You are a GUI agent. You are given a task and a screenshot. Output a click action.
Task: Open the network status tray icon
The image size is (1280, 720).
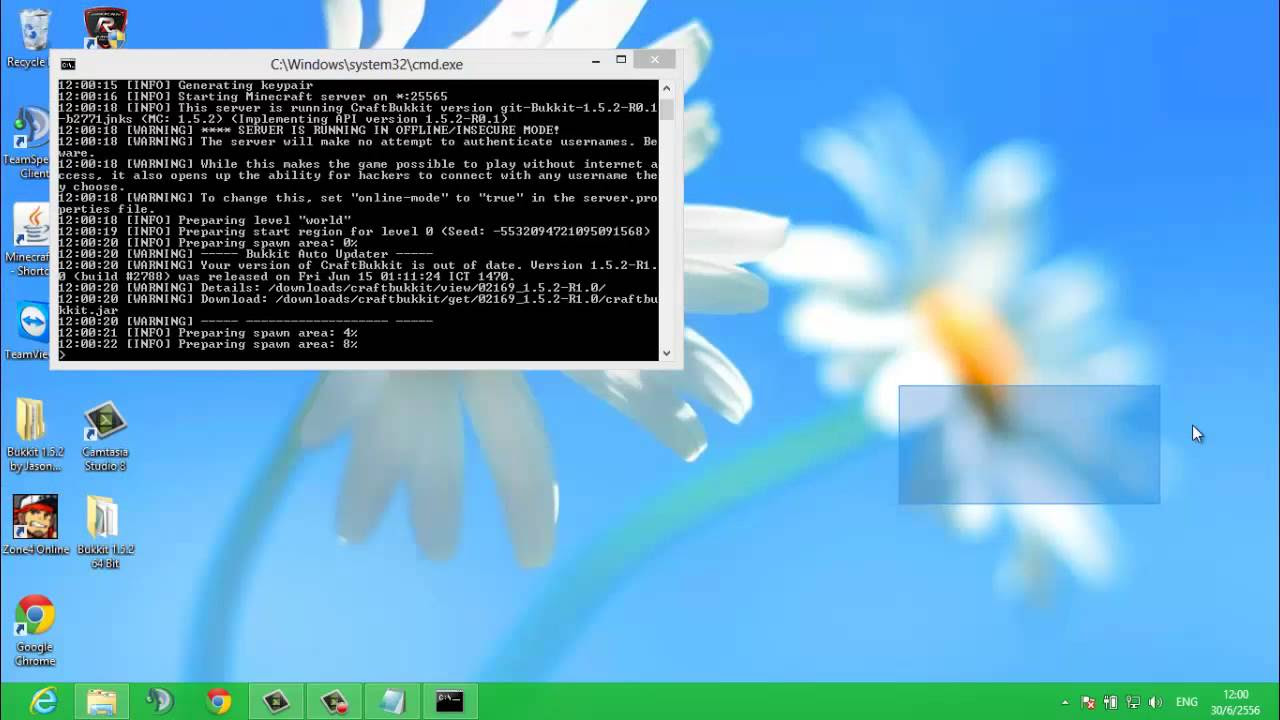1133,702
